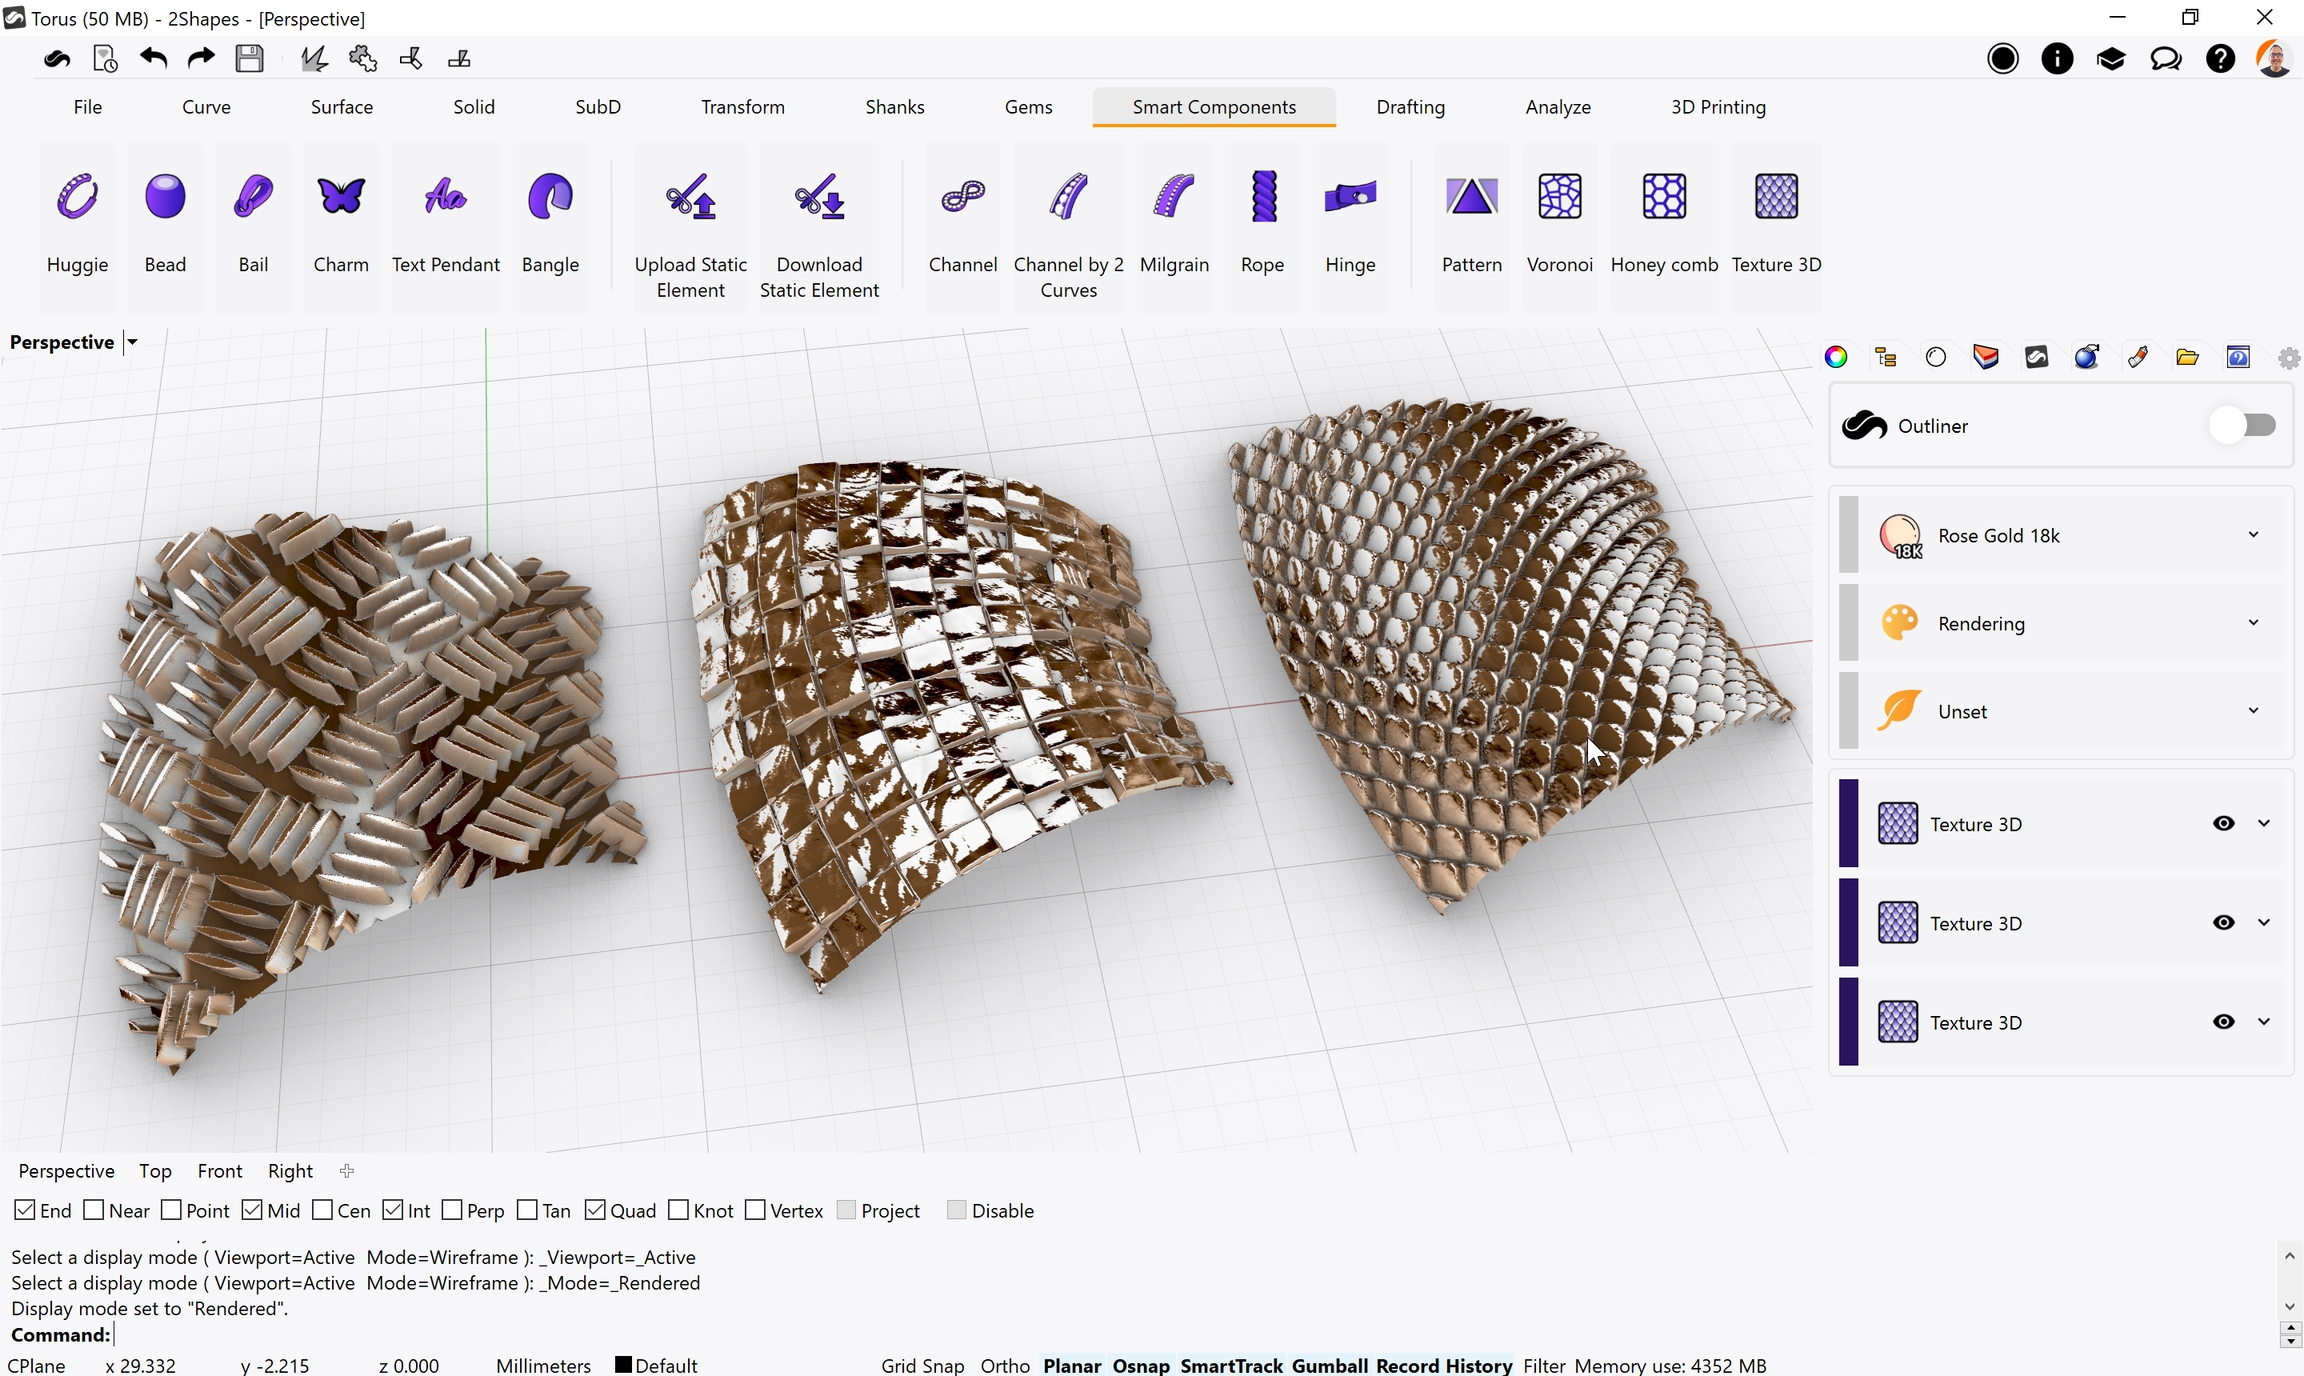2304x1376 pixels.
Task: Toggle Gumball in the status bar
Action: click(1328, 1365)
